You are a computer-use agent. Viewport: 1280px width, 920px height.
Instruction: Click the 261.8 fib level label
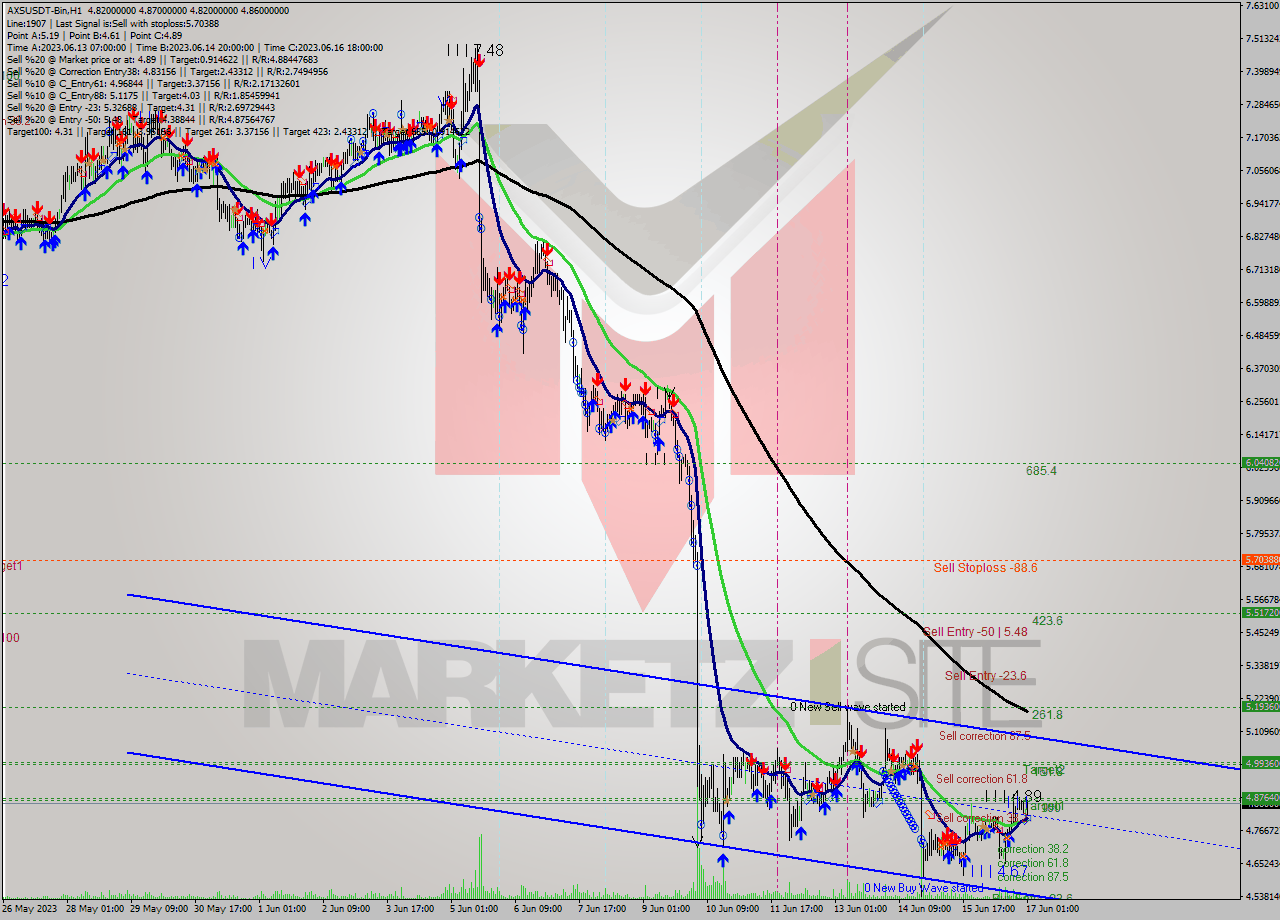click(x=1047, y=715)
